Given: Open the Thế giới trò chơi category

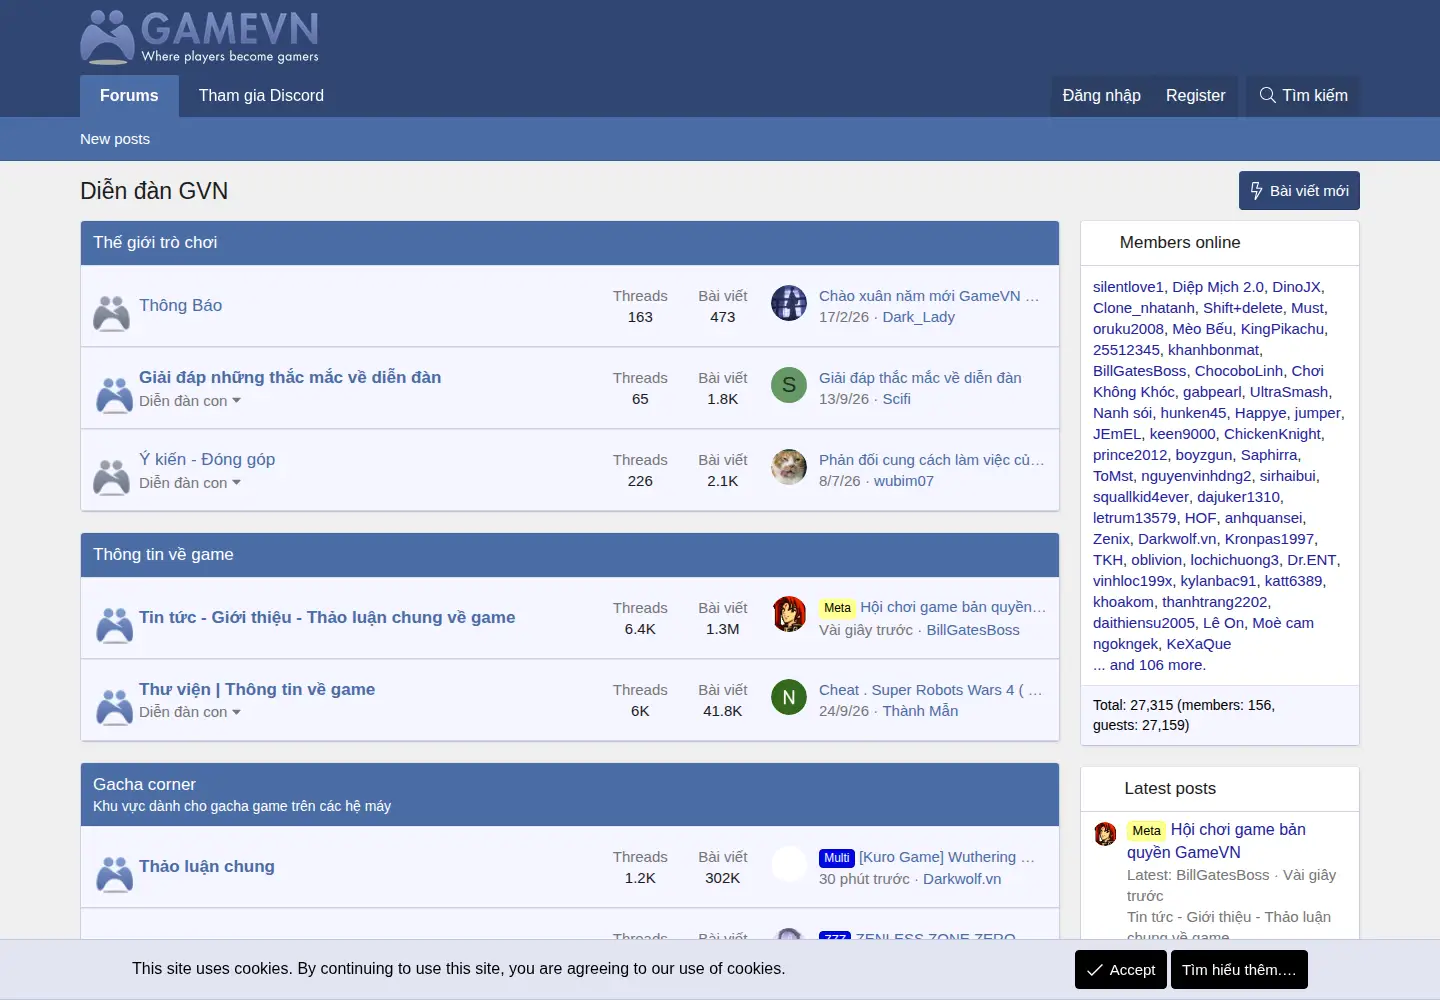Looking at the screenshot, I should click(x=155, y=243).
